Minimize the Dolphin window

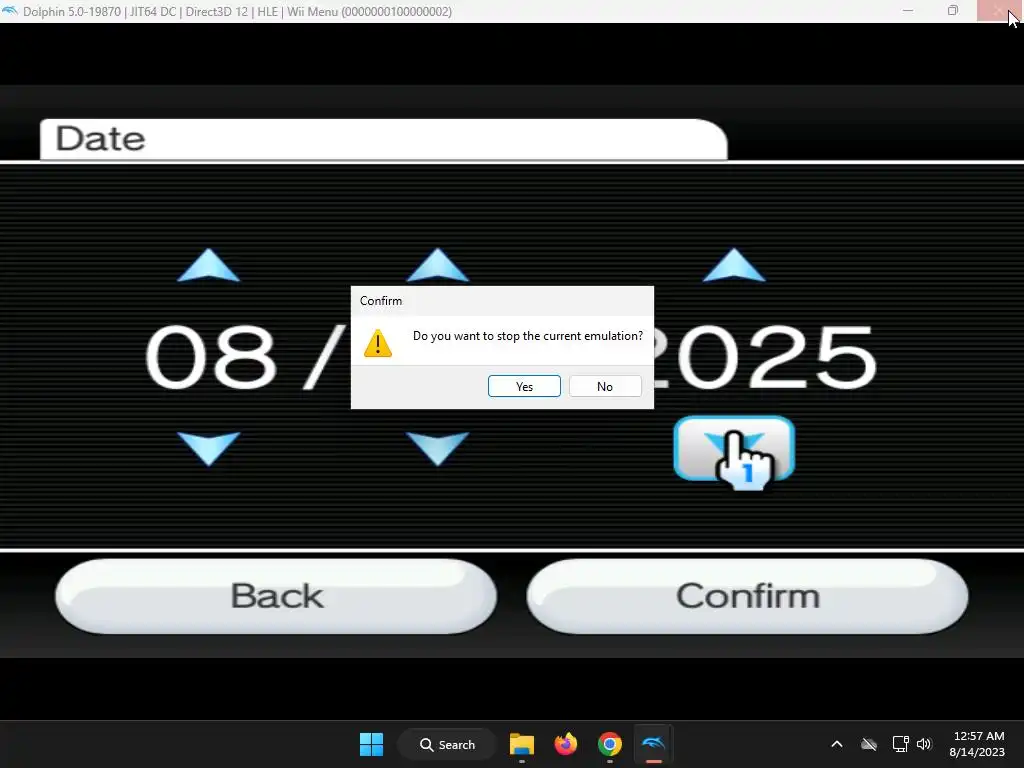pyautogui.click(x=908, y=11)
